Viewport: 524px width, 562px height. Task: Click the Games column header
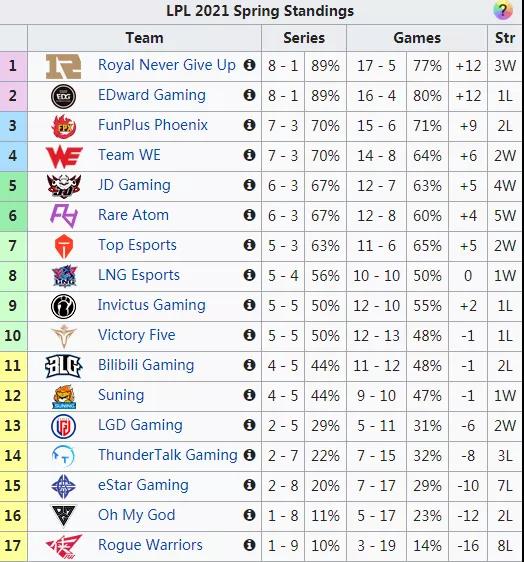pos(417,38)
